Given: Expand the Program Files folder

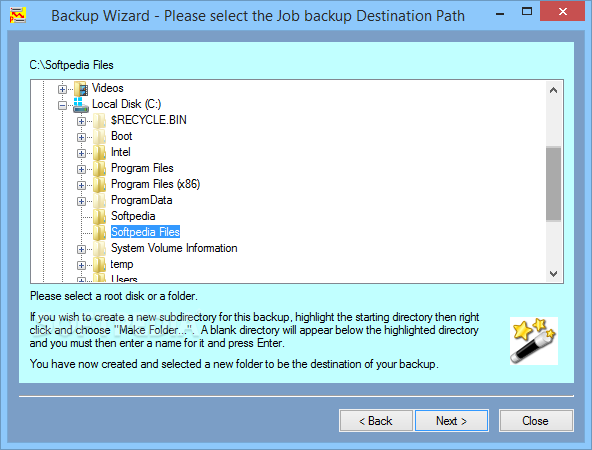Looking at the screenshot, I should pos(81,169).
